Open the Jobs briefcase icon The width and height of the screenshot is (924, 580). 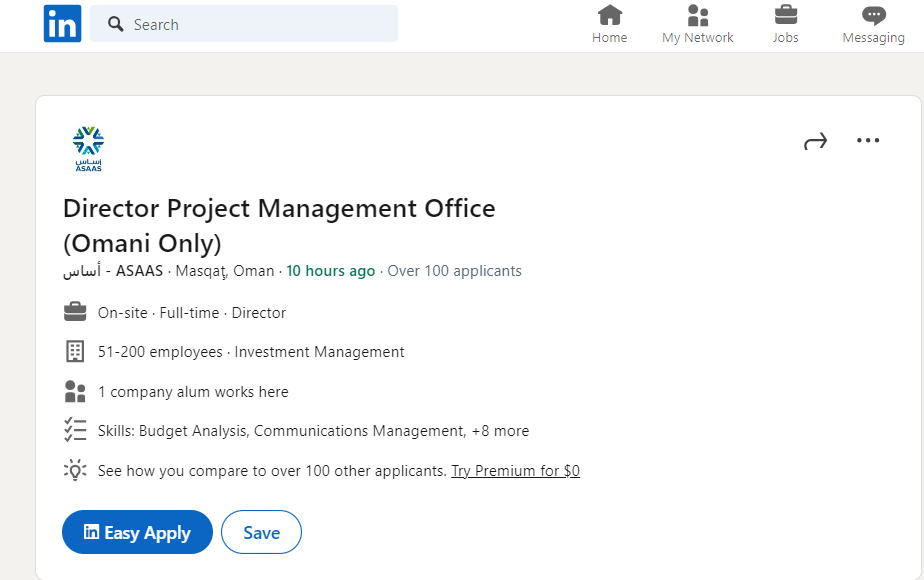click(x=786, y=15)
